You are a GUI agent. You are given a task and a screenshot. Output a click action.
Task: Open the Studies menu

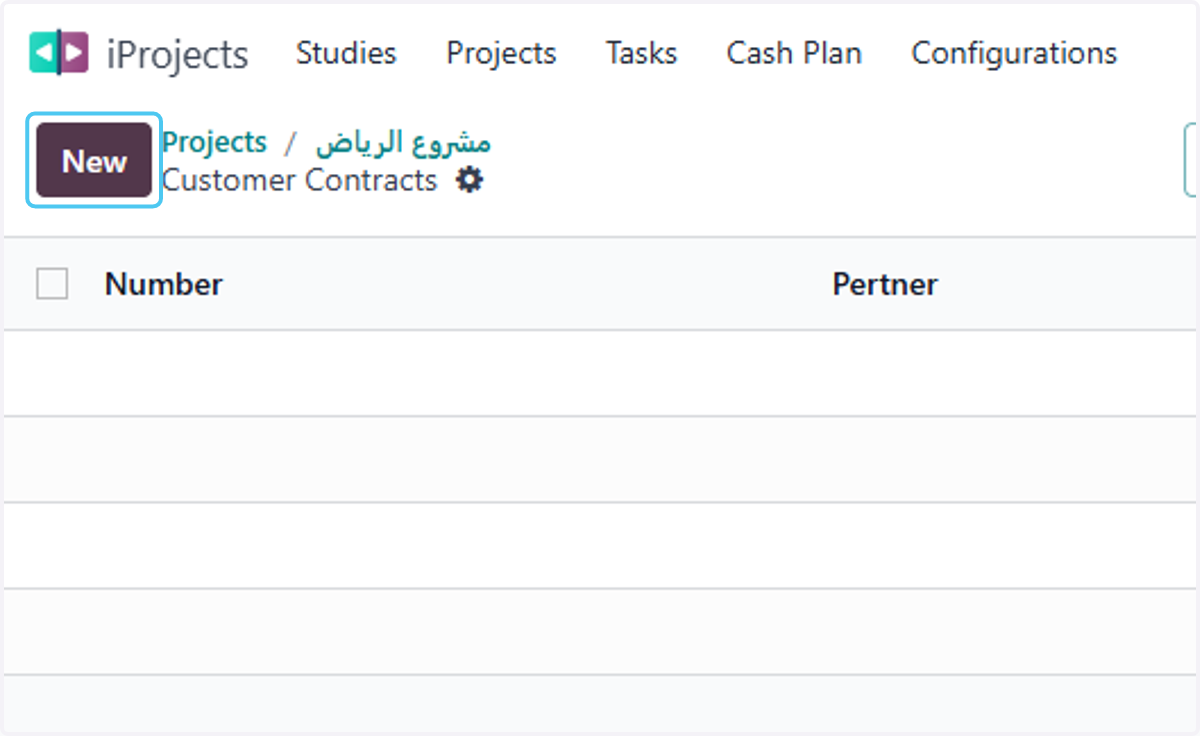(346, 53)
